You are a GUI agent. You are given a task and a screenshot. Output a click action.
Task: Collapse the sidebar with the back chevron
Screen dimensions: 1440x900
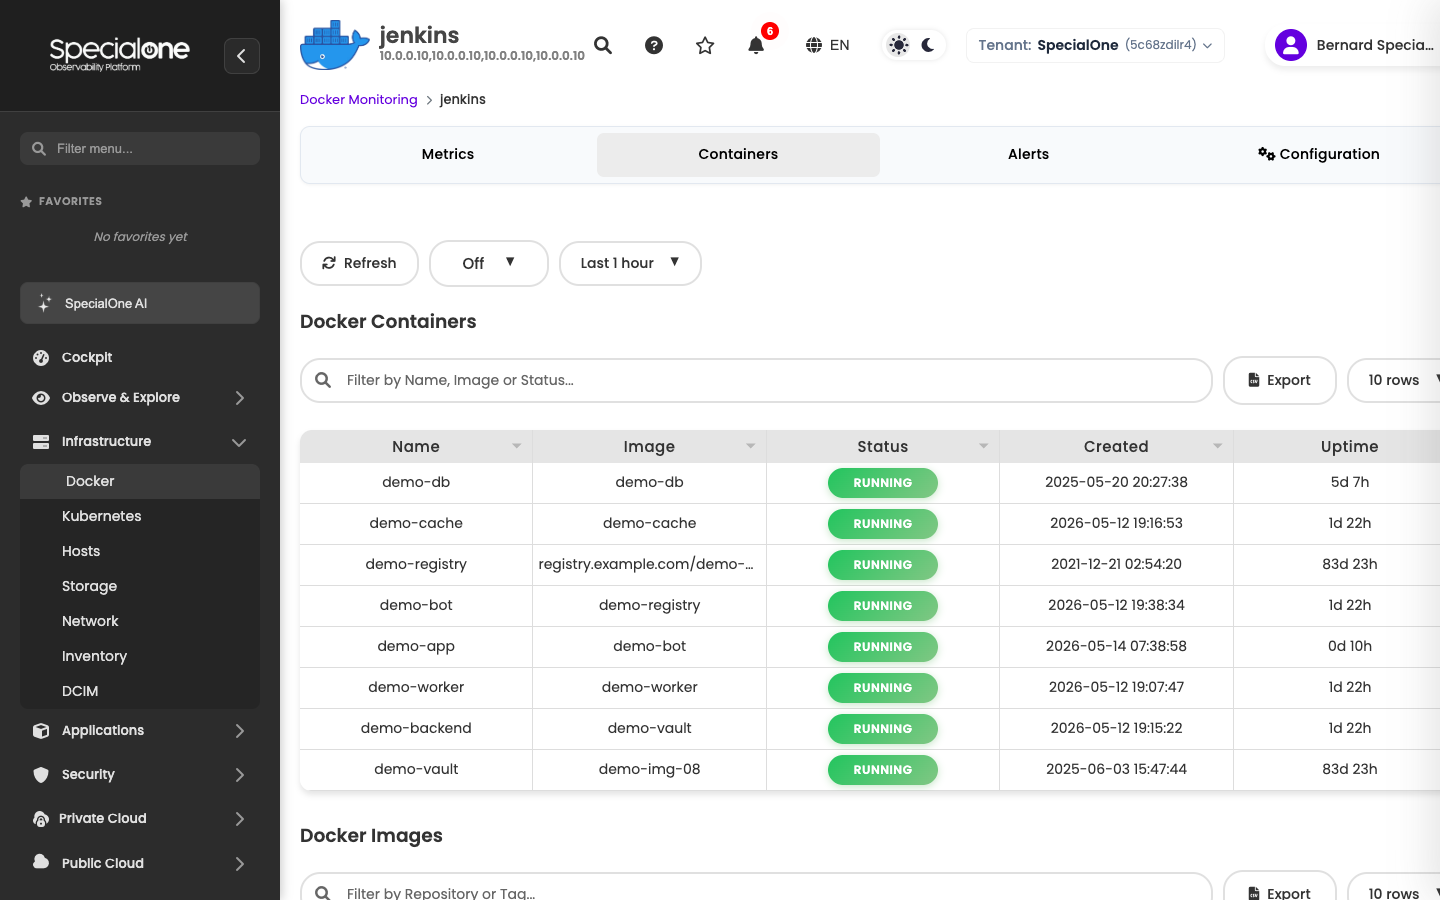(242, 56)
